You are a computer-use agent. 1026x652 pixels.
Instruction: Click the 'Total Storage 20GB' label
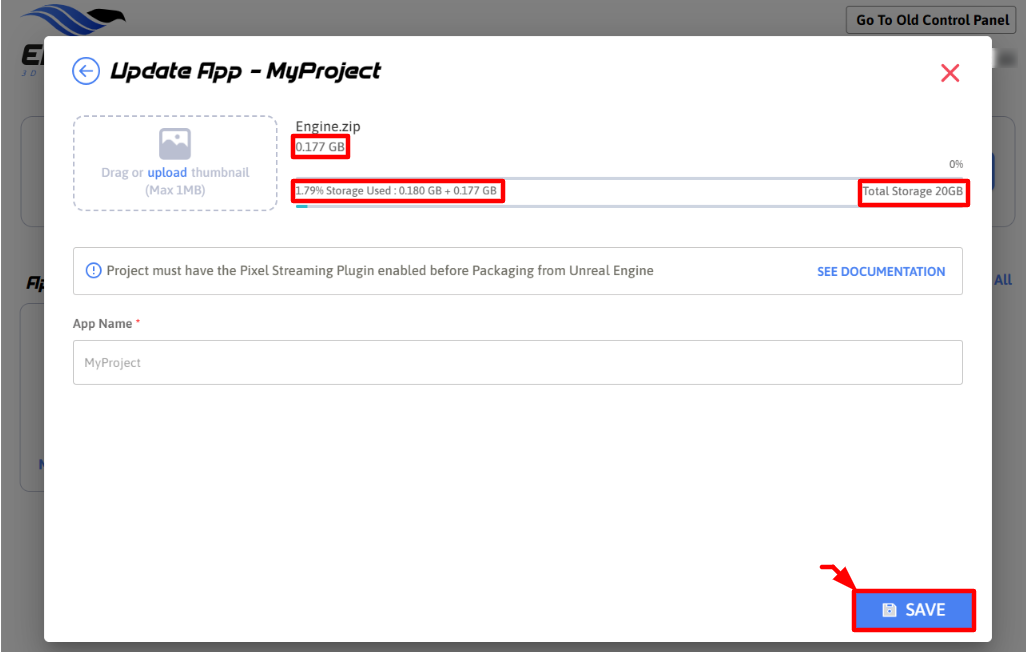913,191
